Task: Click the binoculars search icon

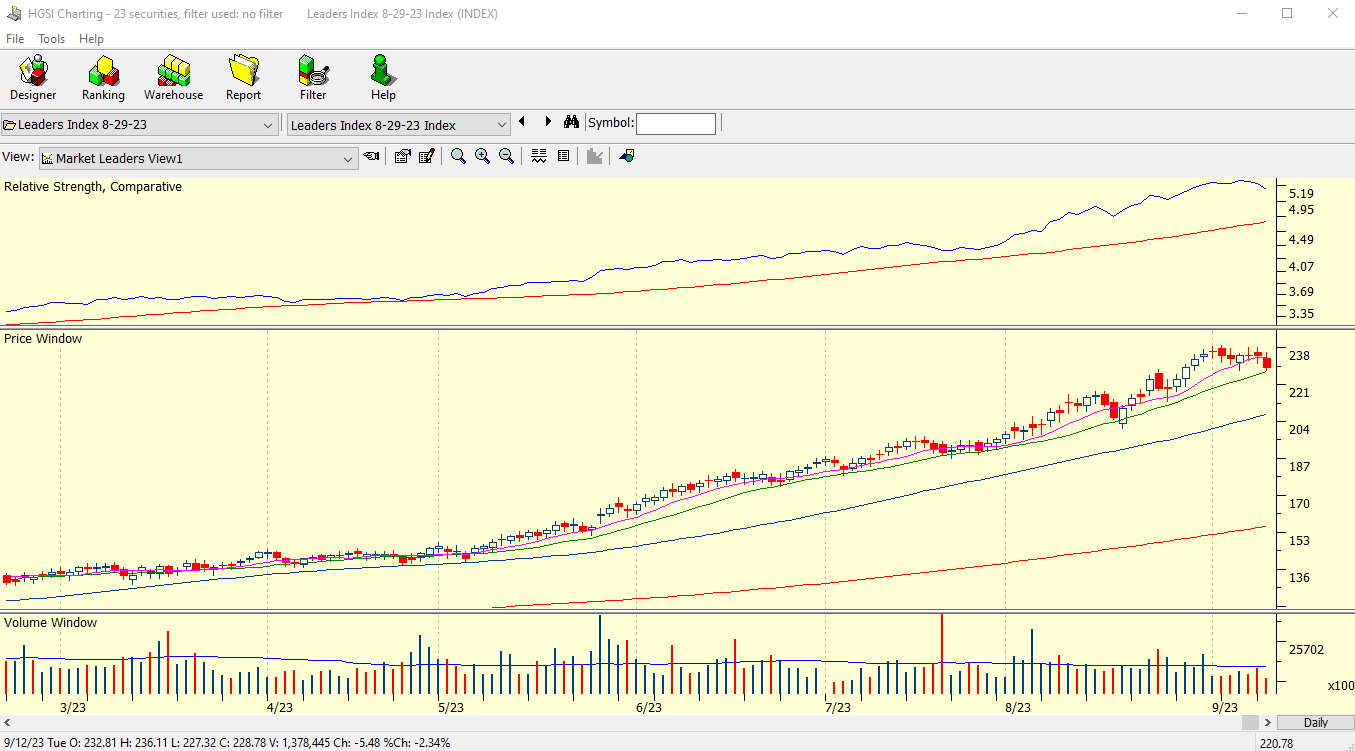Action: click(x=571, y=123)
